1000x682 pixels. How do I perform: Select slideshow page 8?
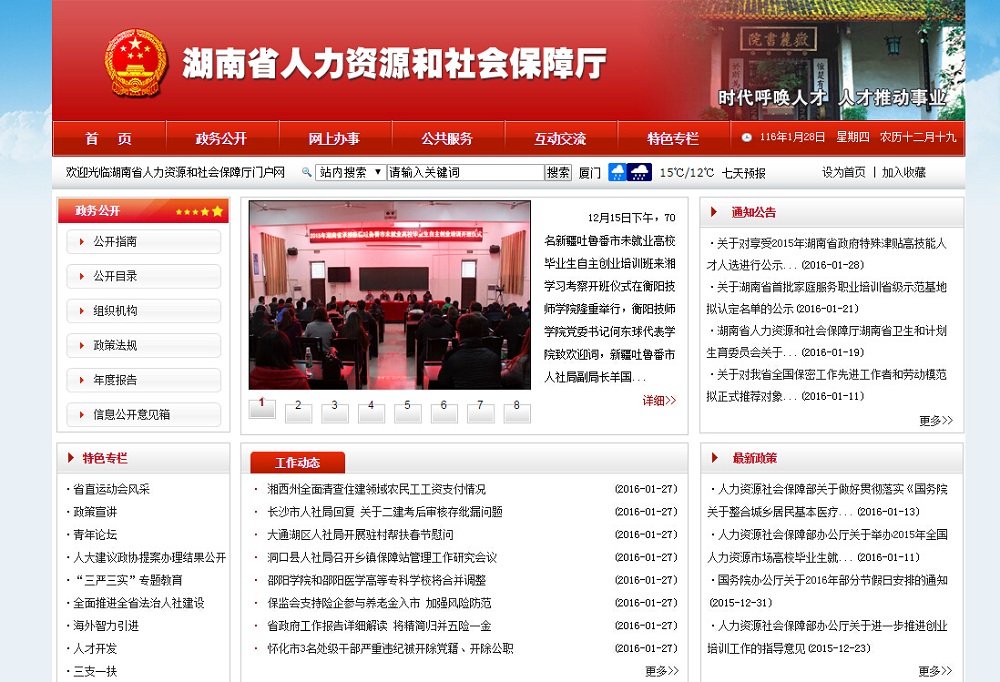click(517, 411)
